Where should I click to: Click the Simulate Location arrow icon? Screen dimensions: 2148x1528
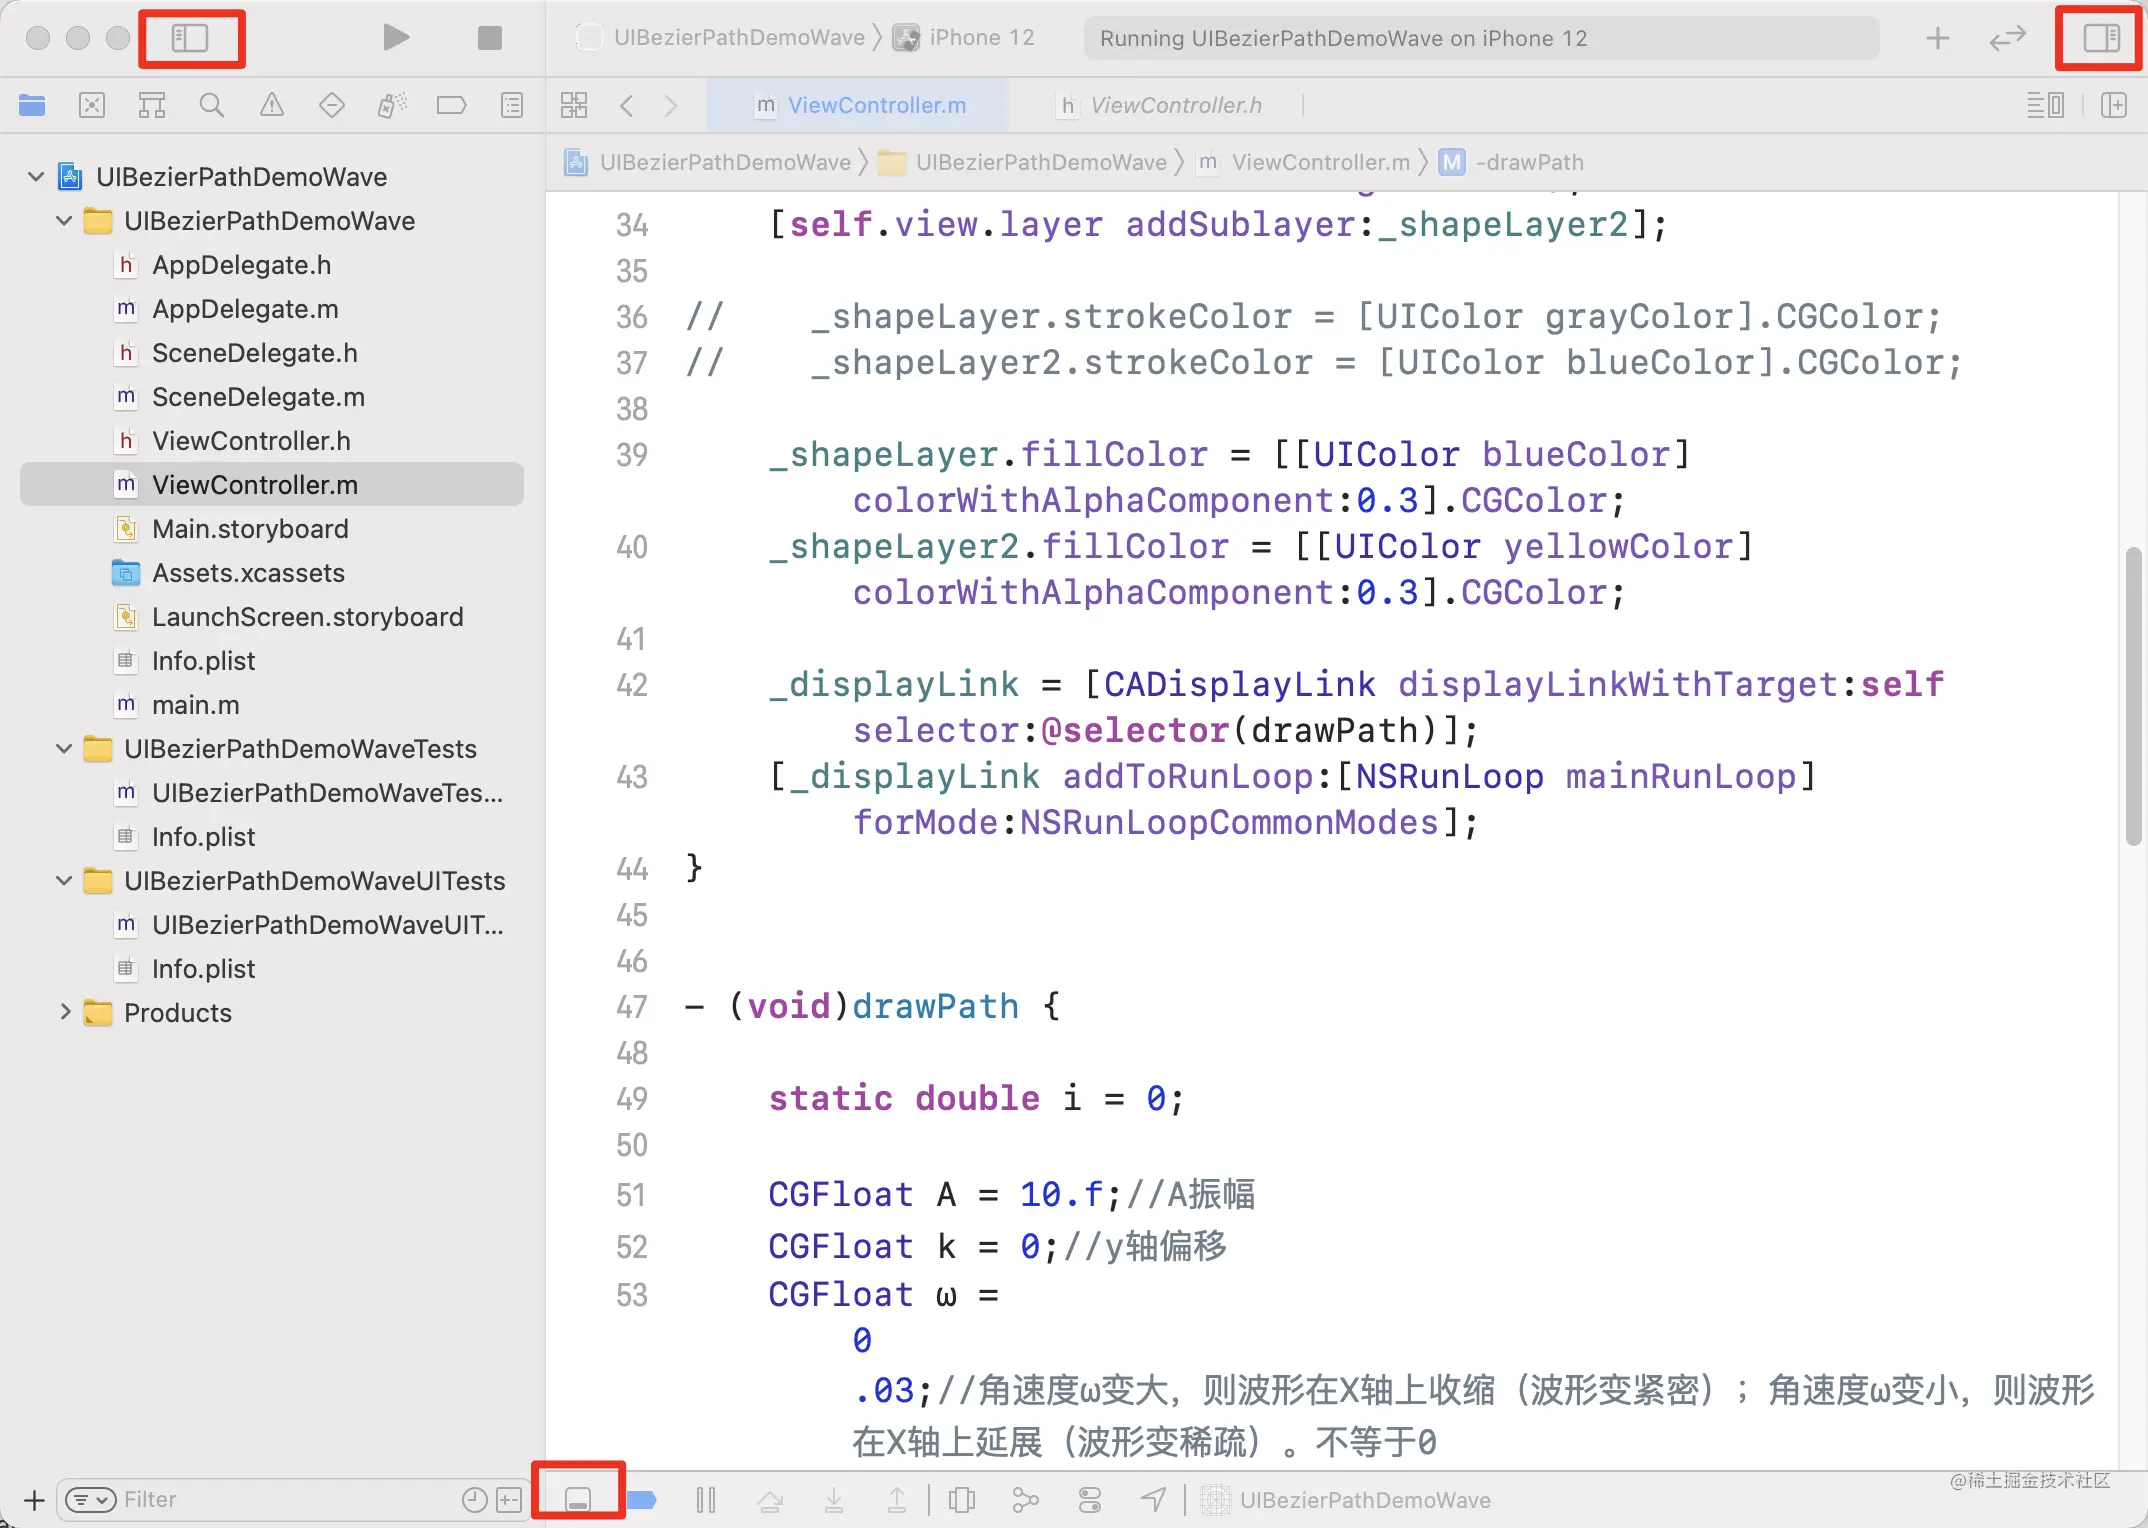pyautogui.click(x=1153, y=1499)
